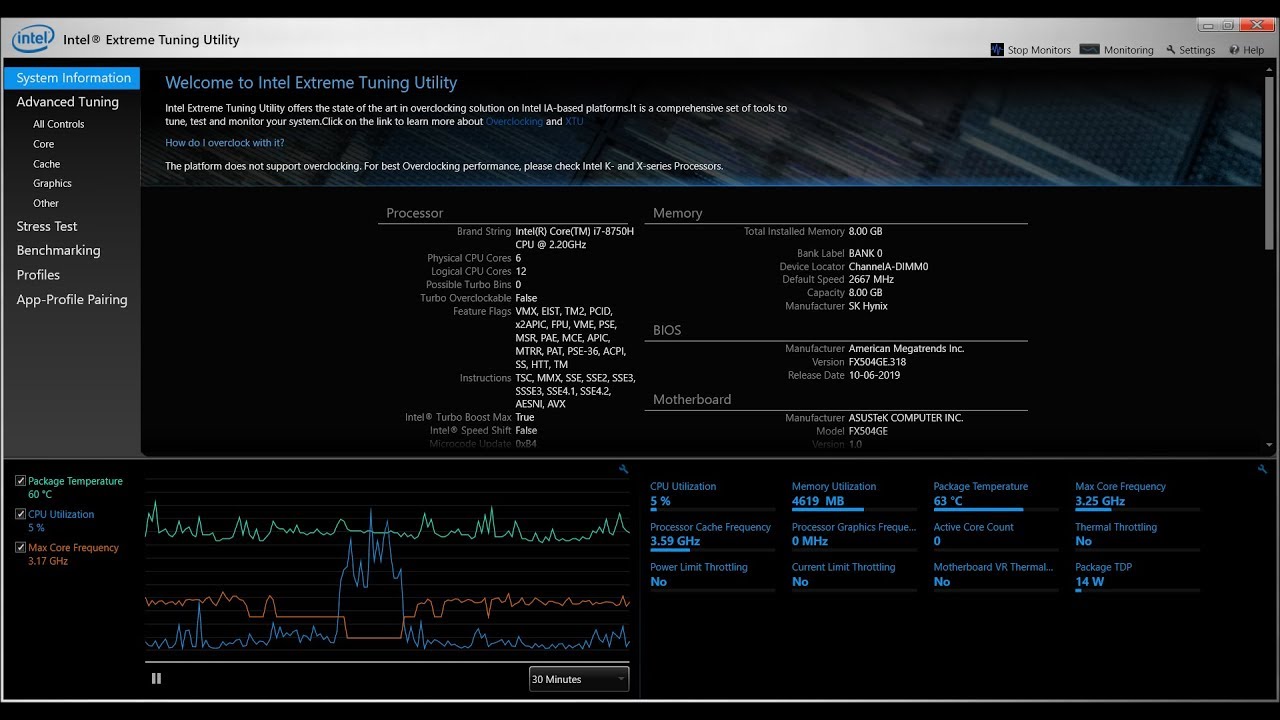Go to Benchmarking section
1280x720 pixels.
(59, 251)
